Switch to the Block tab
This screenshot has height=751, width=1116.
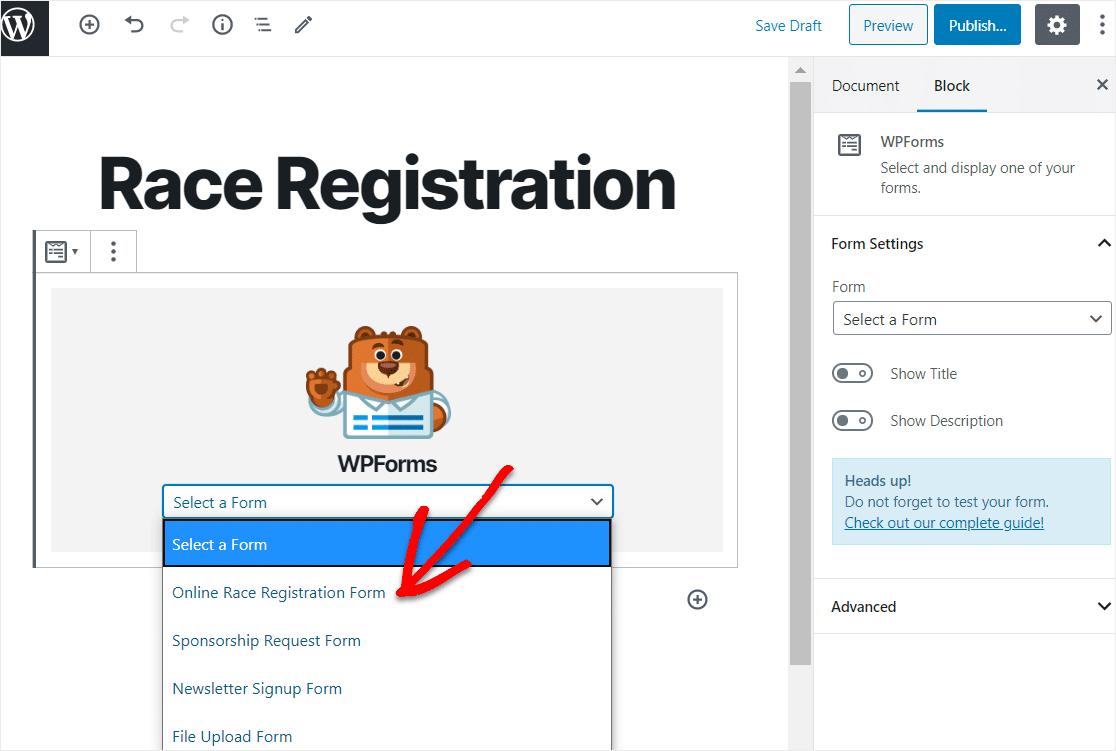[952, 85]
